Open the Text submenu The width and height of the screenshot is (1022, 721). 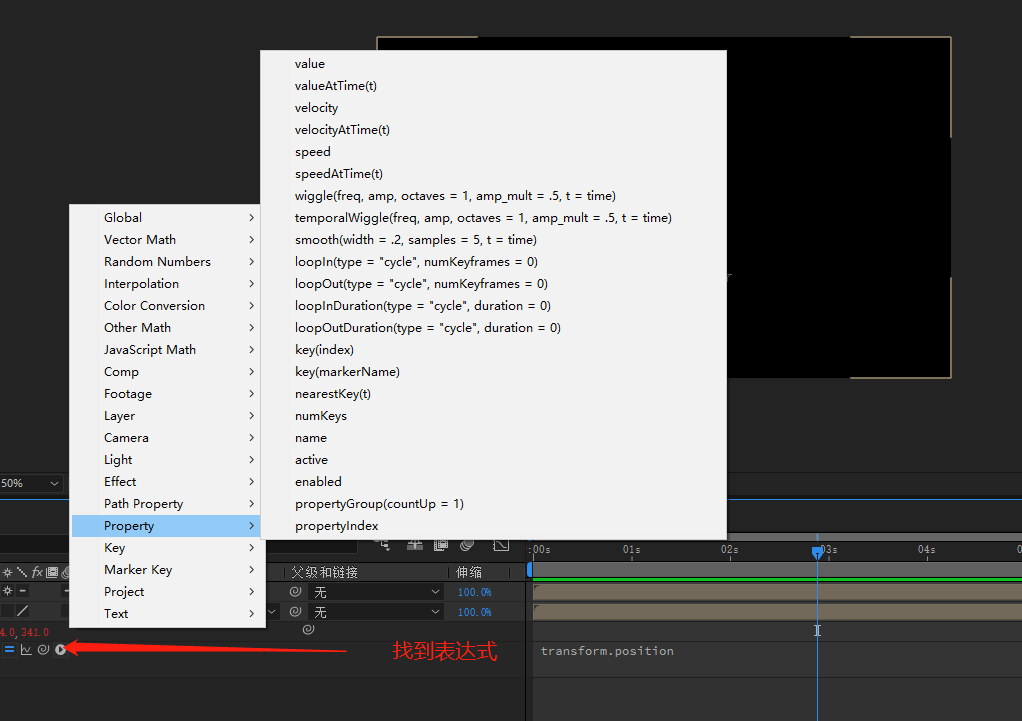point(168,613)
